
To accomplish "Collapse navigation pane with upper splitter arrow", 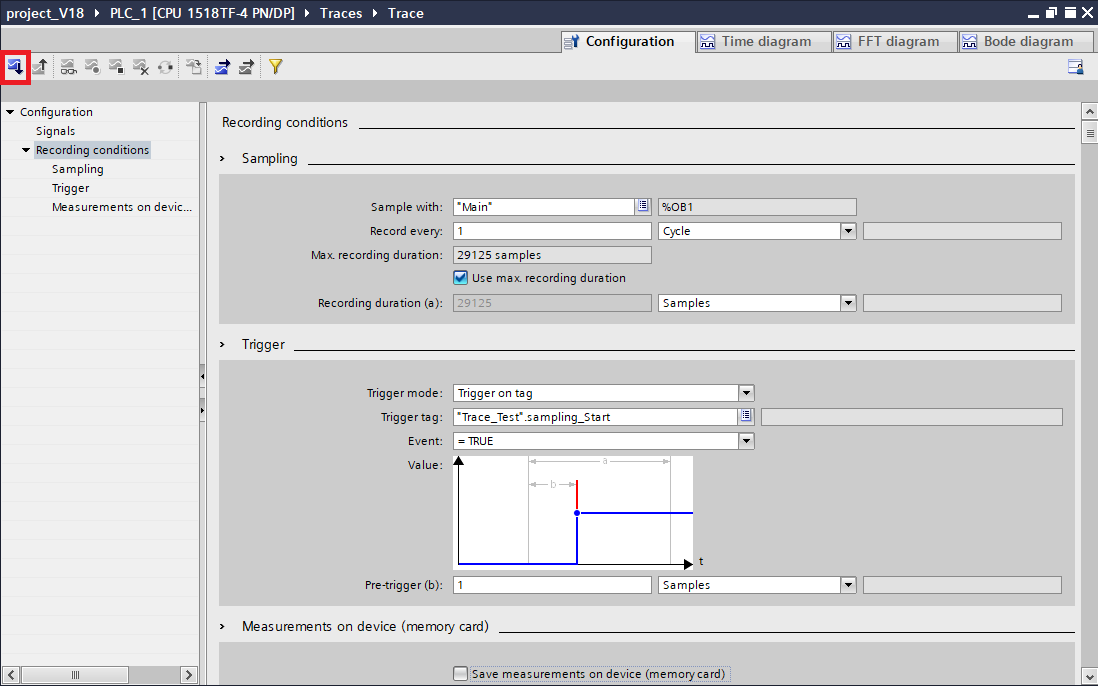I will click(203, 377).
